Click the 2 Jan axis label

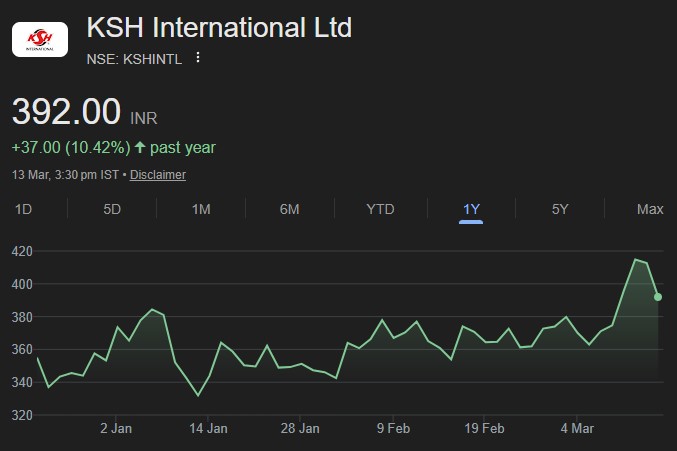[x=116, y=429]
